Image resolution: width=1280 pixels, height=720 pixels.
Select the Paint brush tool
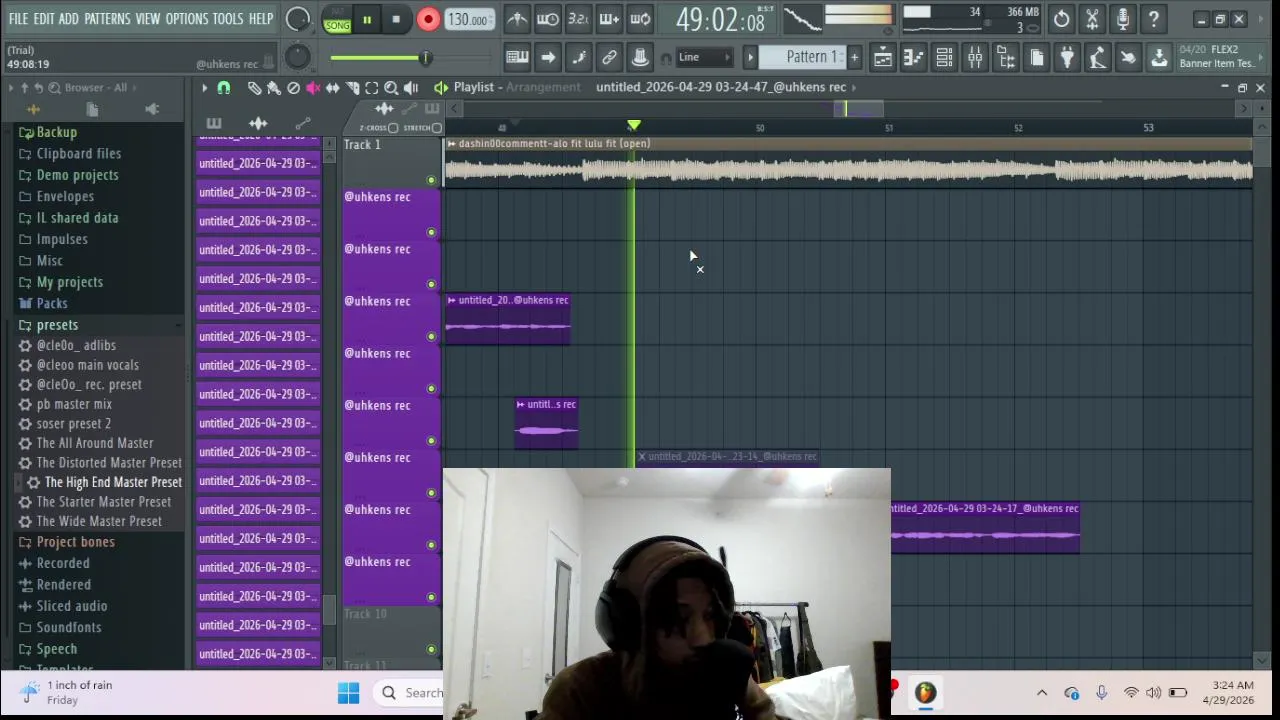273,88
